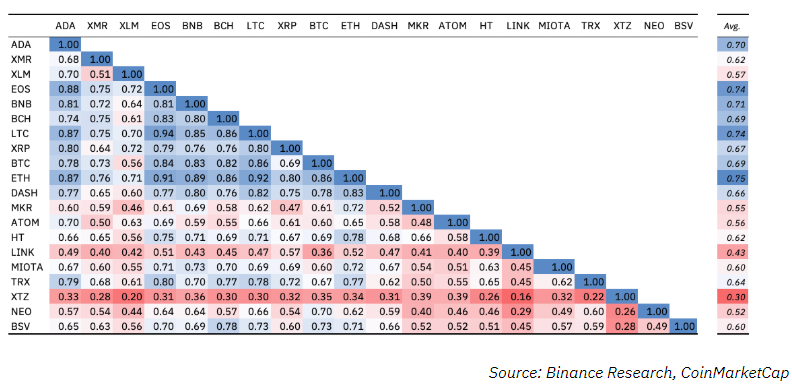Image resolution: width=792 pixels, height=385 pixels.
Task: Click the 0.16 XTZ-LINK correlation cell
Action: (x=518, y=297)
